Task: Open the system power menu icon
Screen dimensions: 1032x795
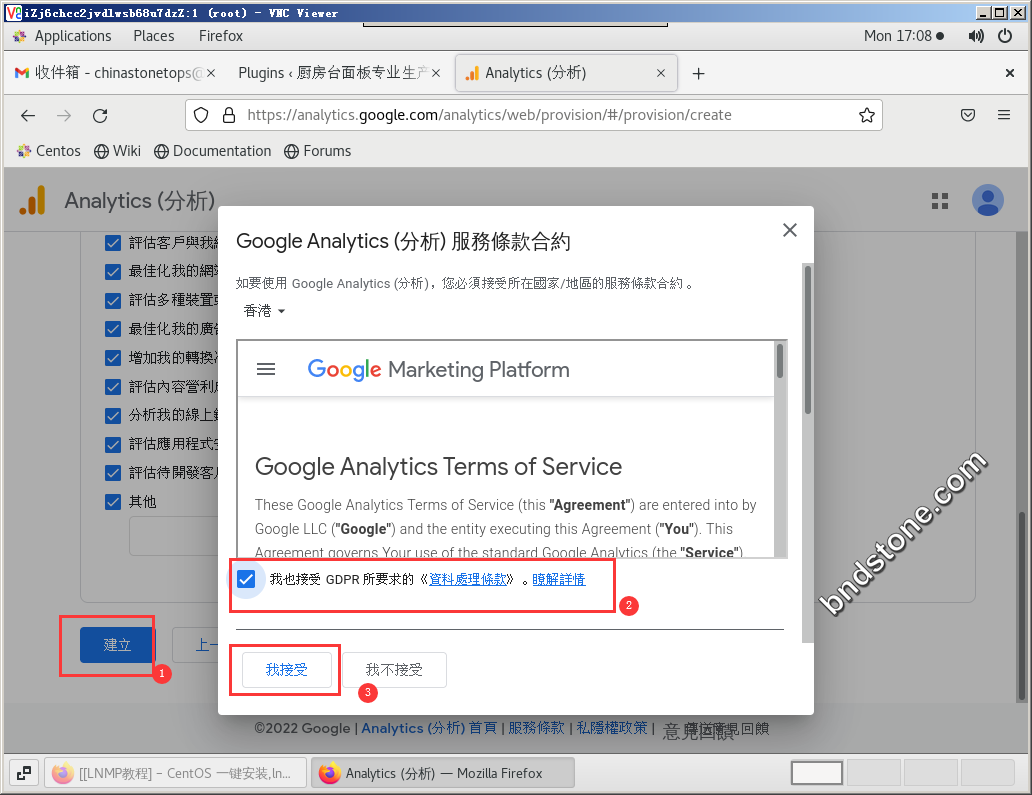Action: pyautogui.click(x=1005, y=36)
